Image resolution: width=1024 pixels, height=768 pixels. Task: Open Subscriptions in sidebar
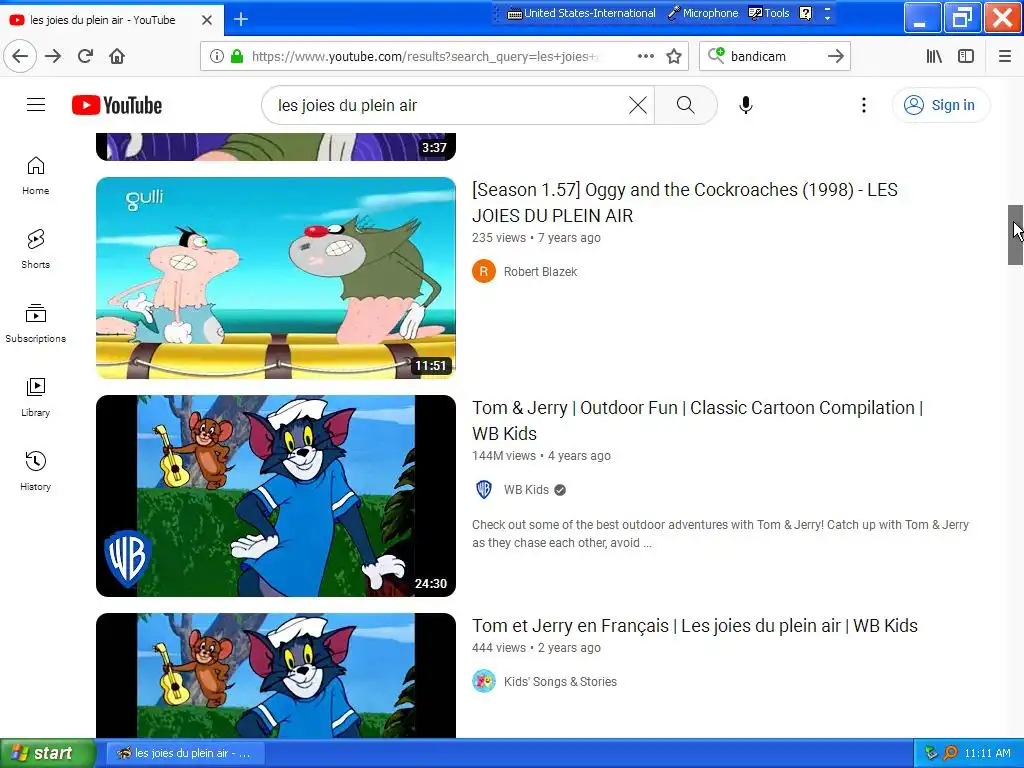pos(36,323)
